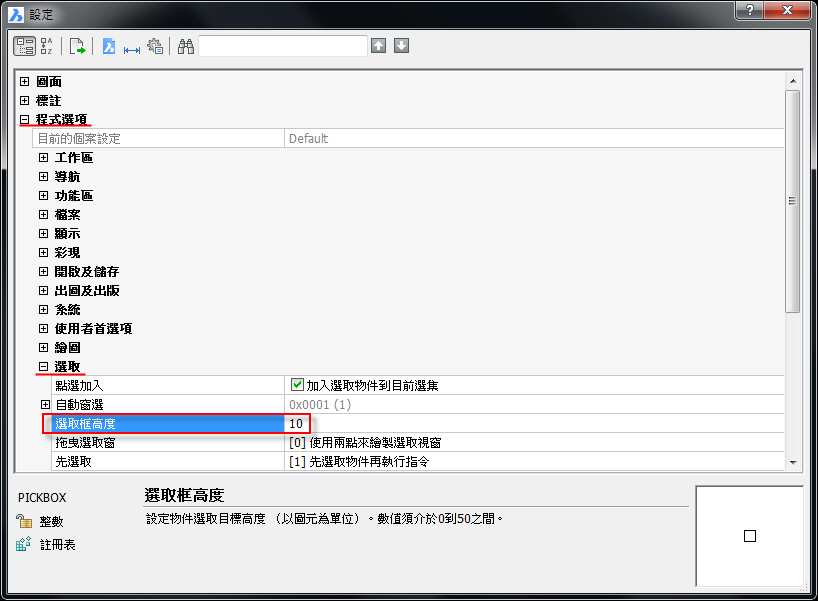The height and width of the screenshot is (601, 818).
Task: Close the 設定 dialog
Action: pos(788,10)
